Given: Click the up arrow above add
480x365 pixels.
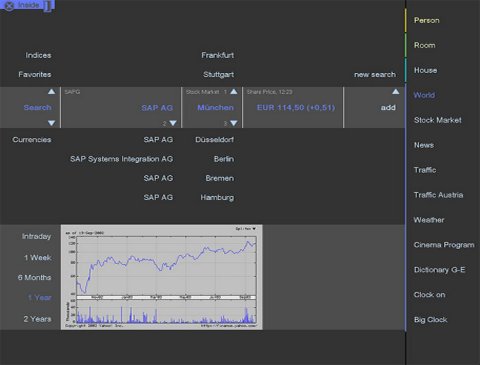Looking at the screenshot, I should tap(395, 91).
